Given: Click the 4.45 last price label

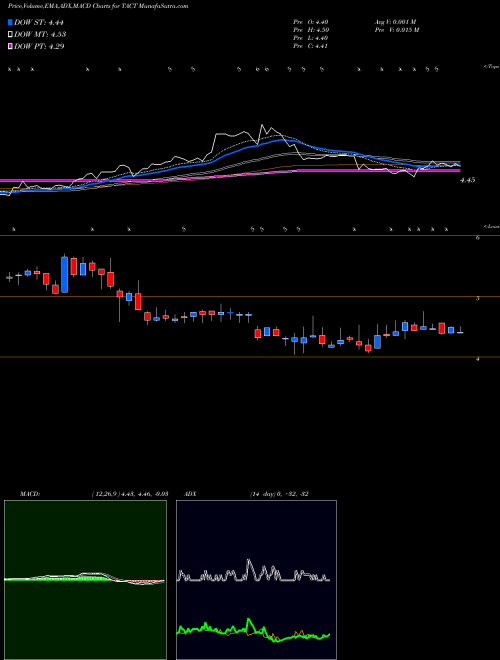Looking at the screenshot, I should pyautogui.click(x=467, y=180).
